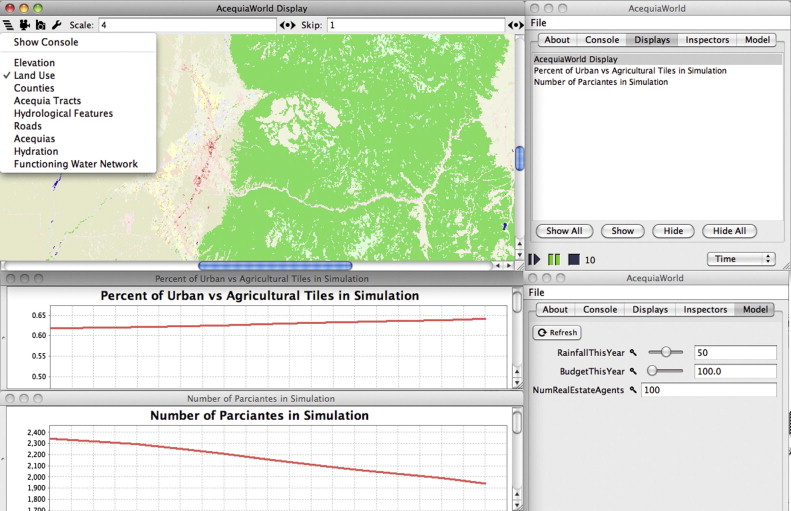Click the Scale input field
Viewport: 791px width, 511px height.
pyautogui.click(x=188, y=25)
